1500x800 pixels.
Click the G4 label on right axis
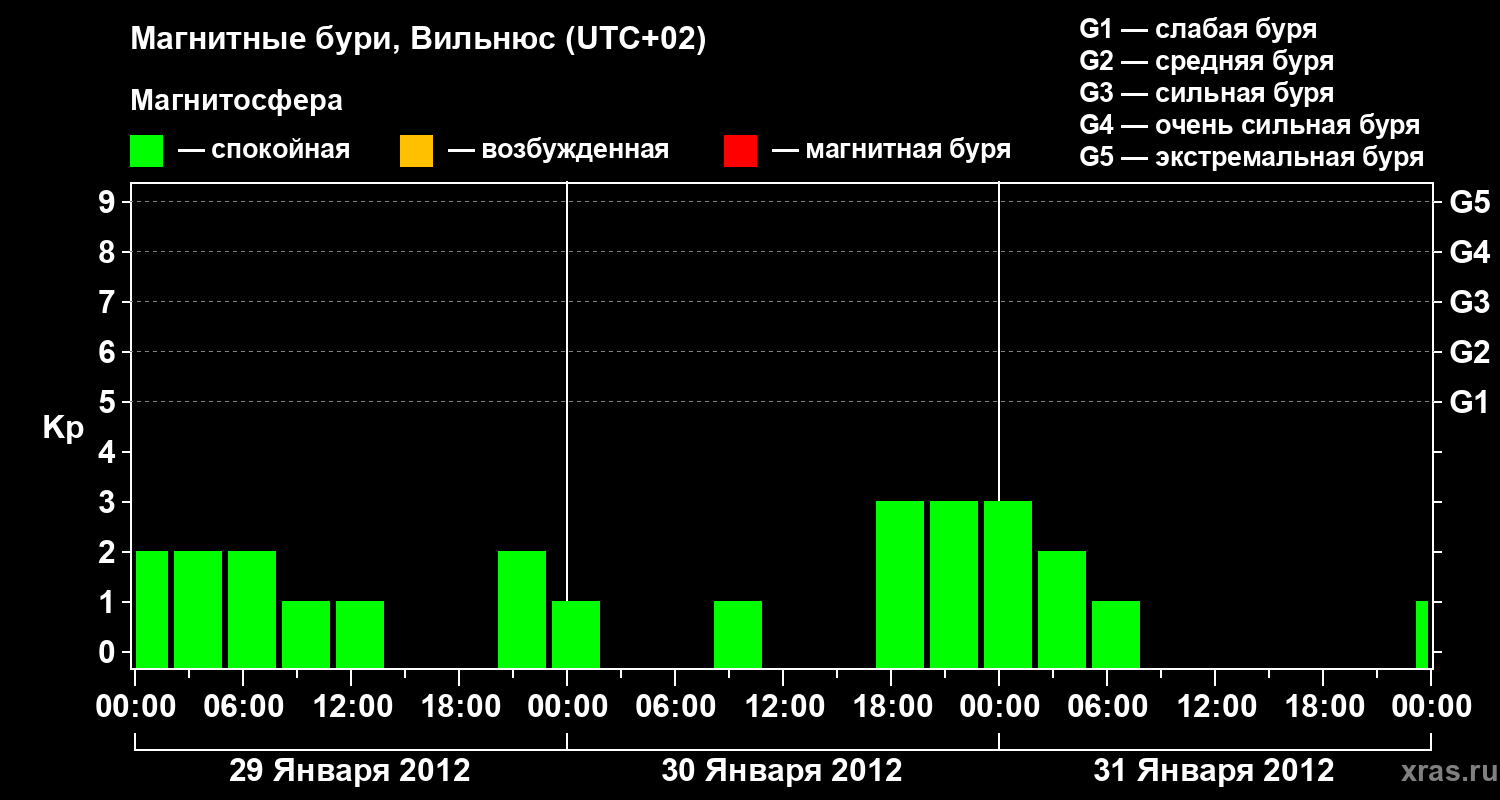[x=1469, y=252]
